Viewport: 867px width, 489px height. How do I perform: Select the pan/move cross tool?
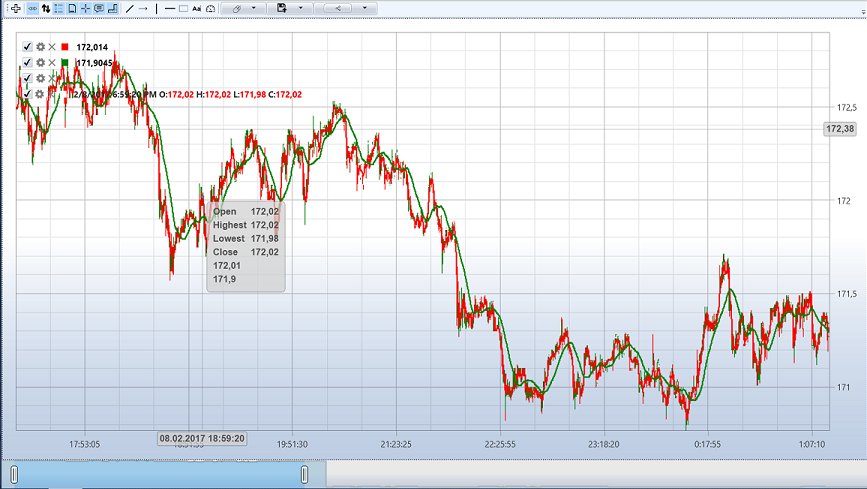coord(16,8)
